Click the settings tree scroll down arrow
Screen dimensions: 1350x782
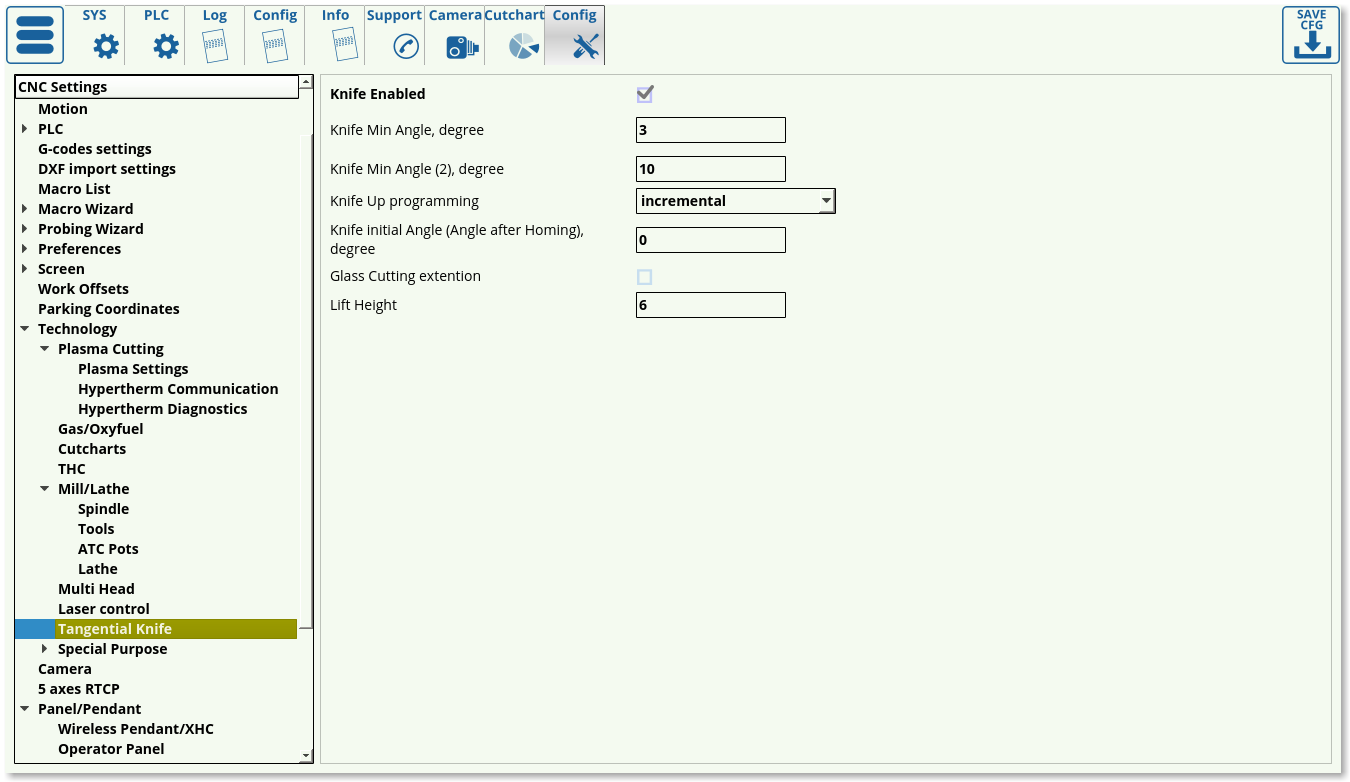tap(306, 756)
